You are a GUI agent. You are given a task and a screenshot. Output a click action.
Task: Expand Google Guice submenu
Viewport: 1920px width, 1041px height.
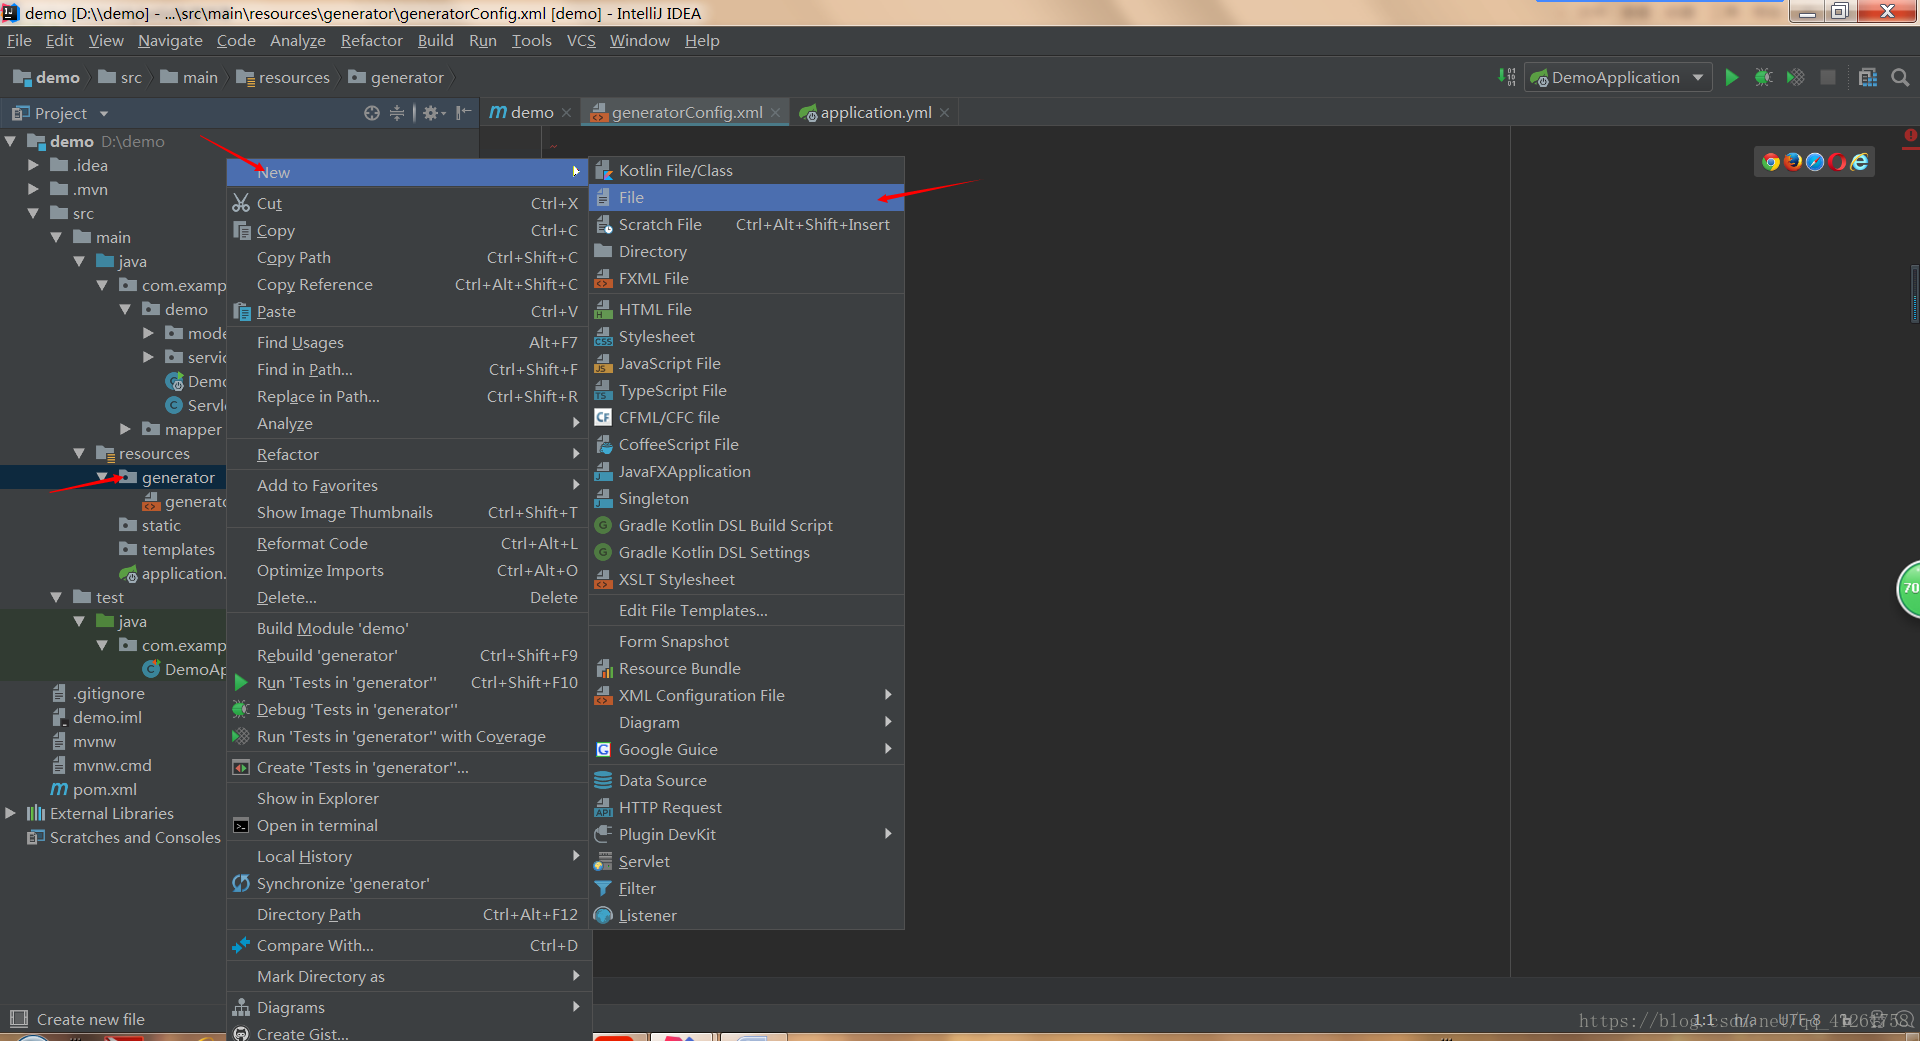[747, 749]
